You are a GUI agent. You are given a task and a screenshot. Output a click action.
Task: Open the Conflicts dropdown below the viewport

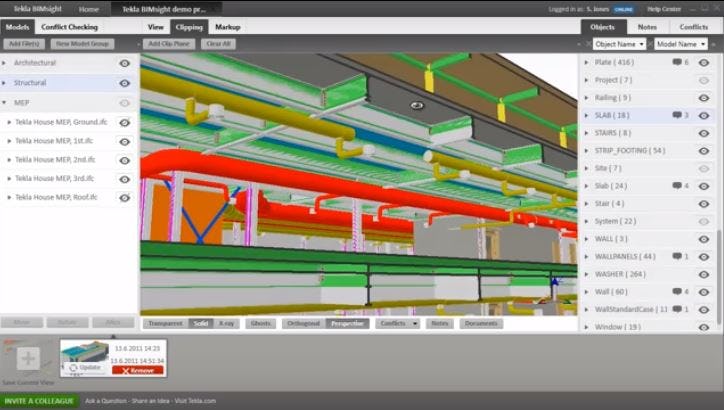coord(397,323)
